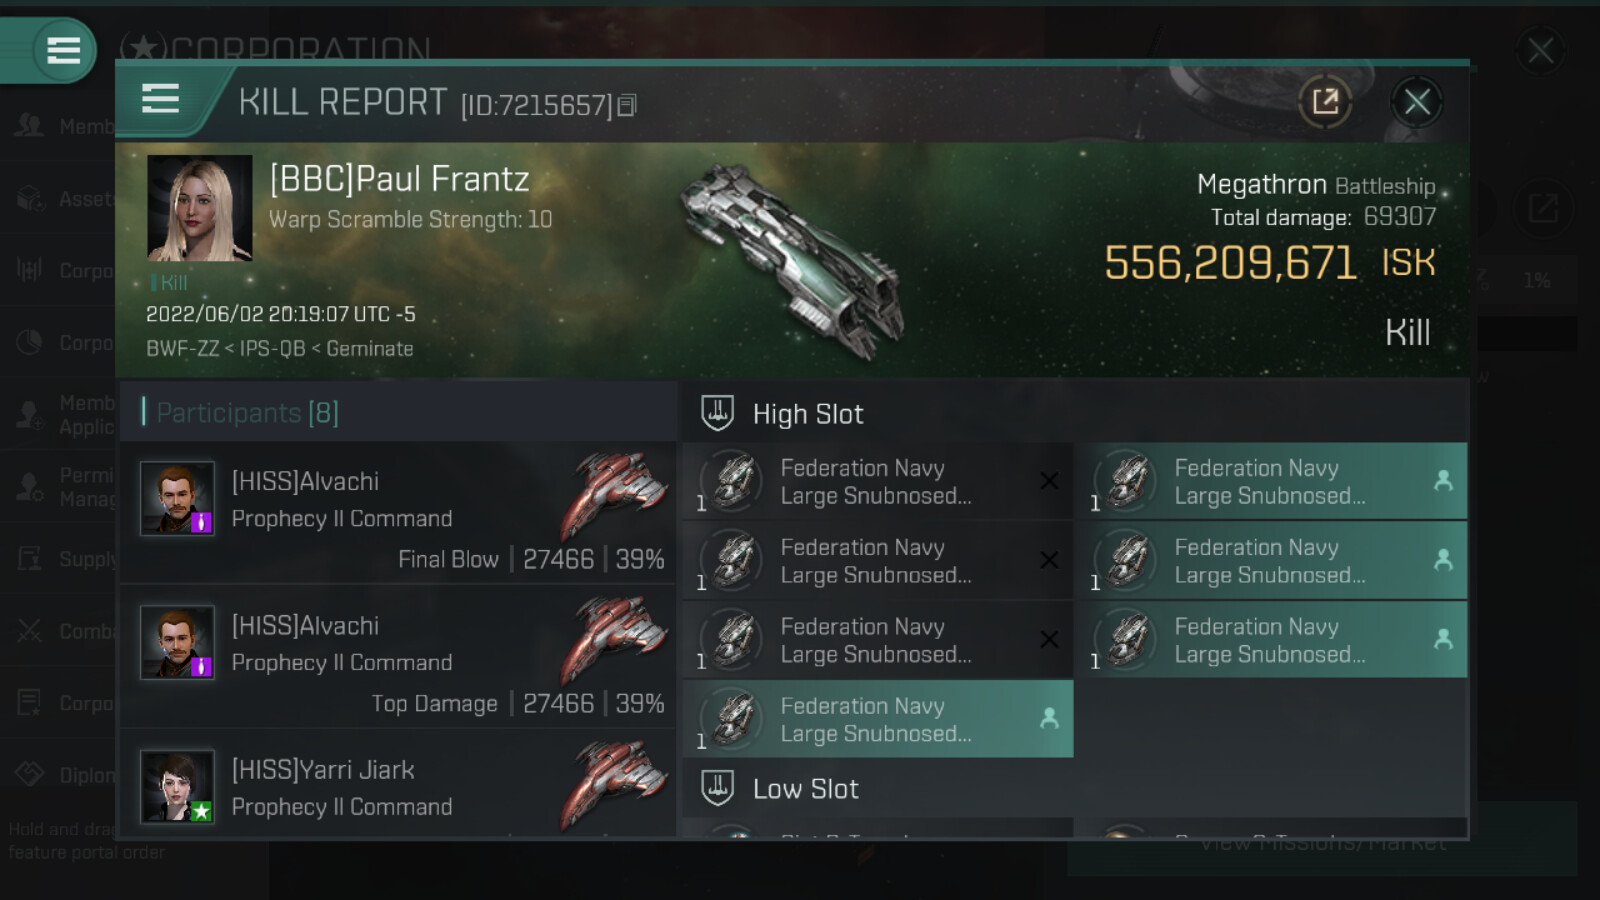The width and height of the screenshot is (1600, 900).
Task: Open the main teal menu button
Action: [x=63, y=50]
